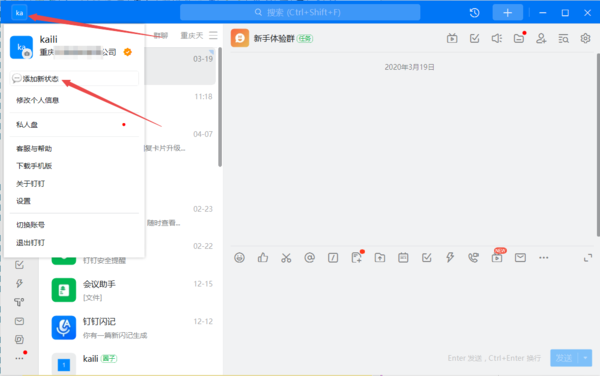Click the 会议助手 green avatar
The image size is (600, 376).
click(64, 290)
